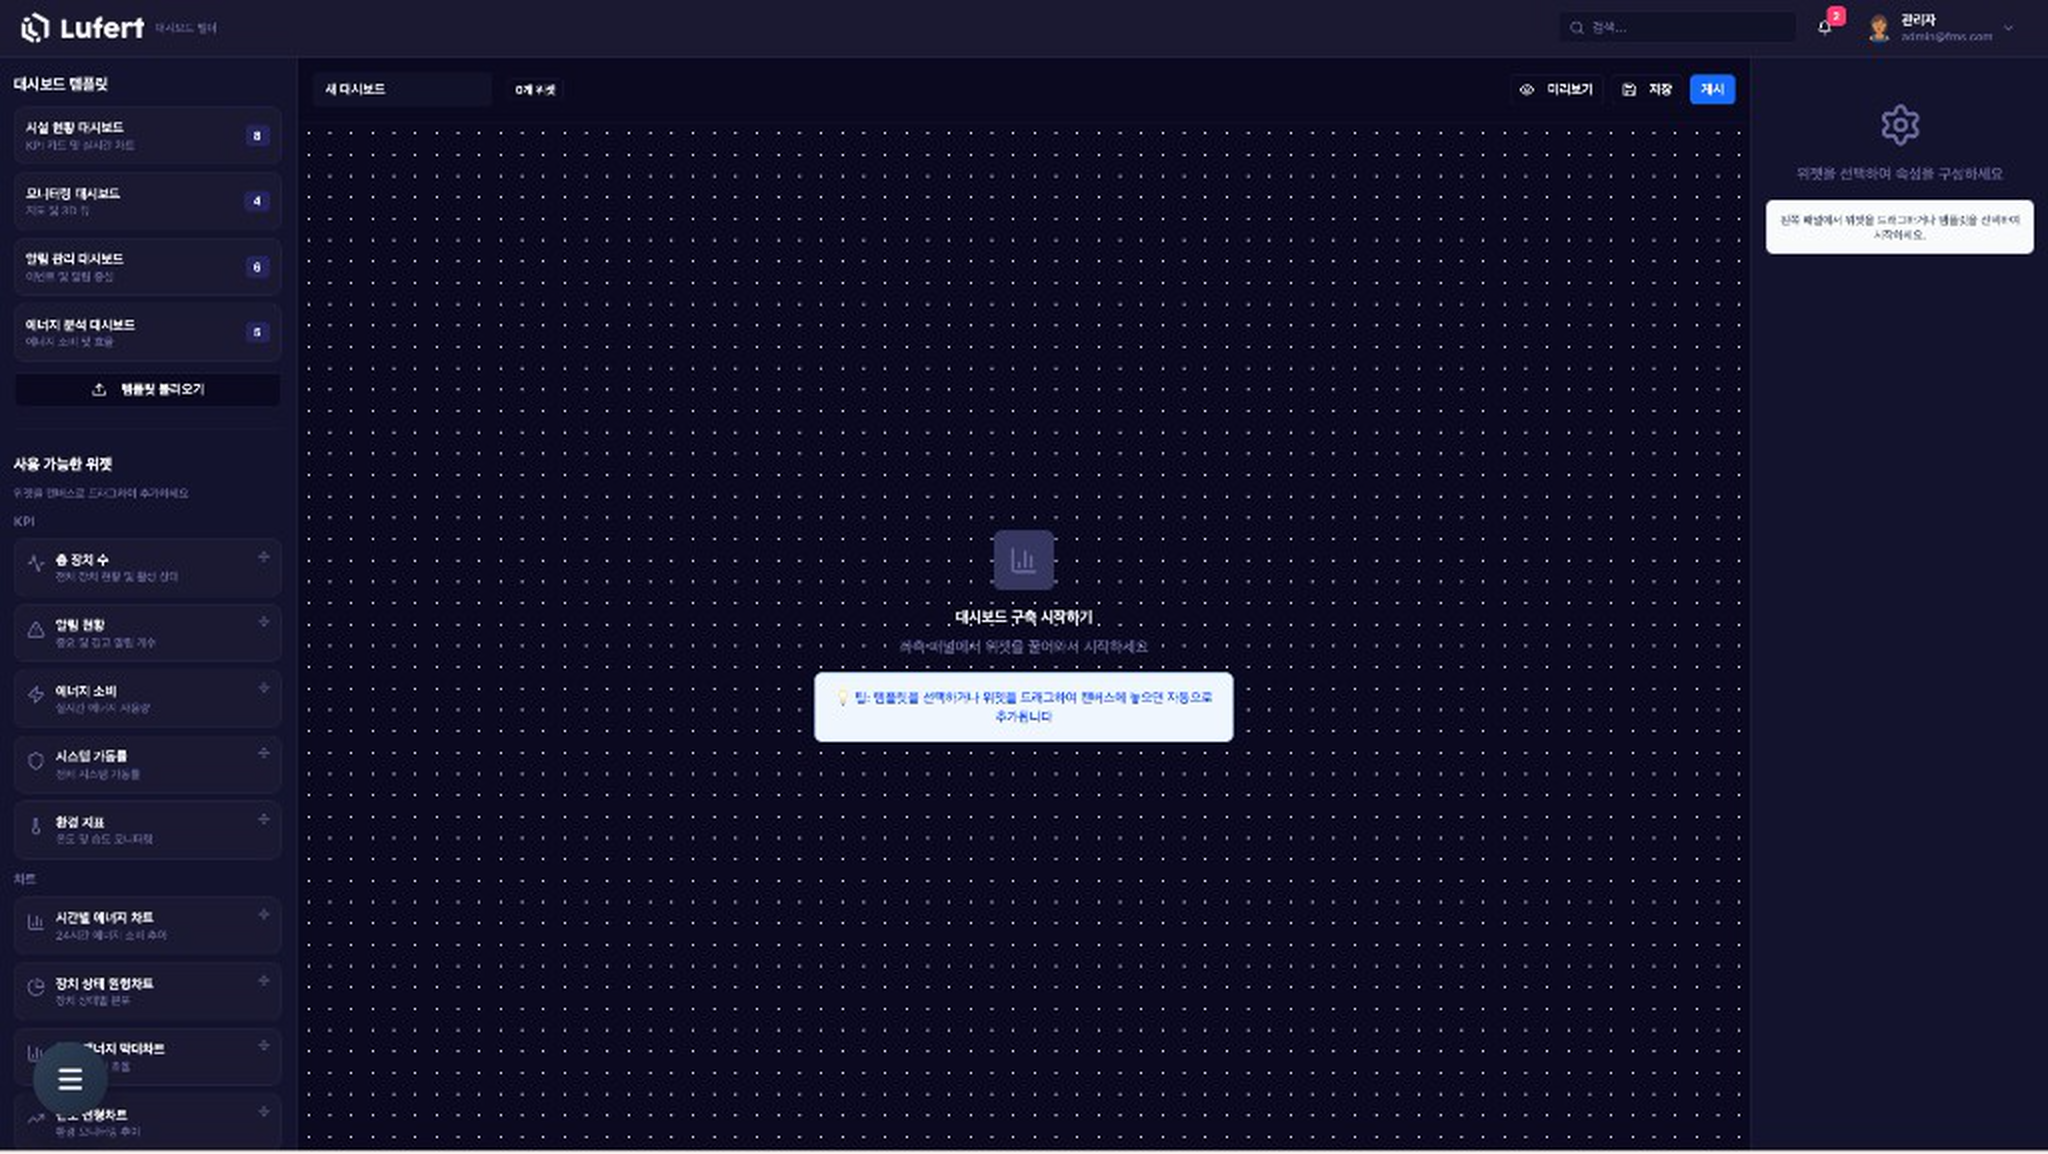Click the thermometer icon of 환경 지표
2048x1154 pixels.
(36, 826)
